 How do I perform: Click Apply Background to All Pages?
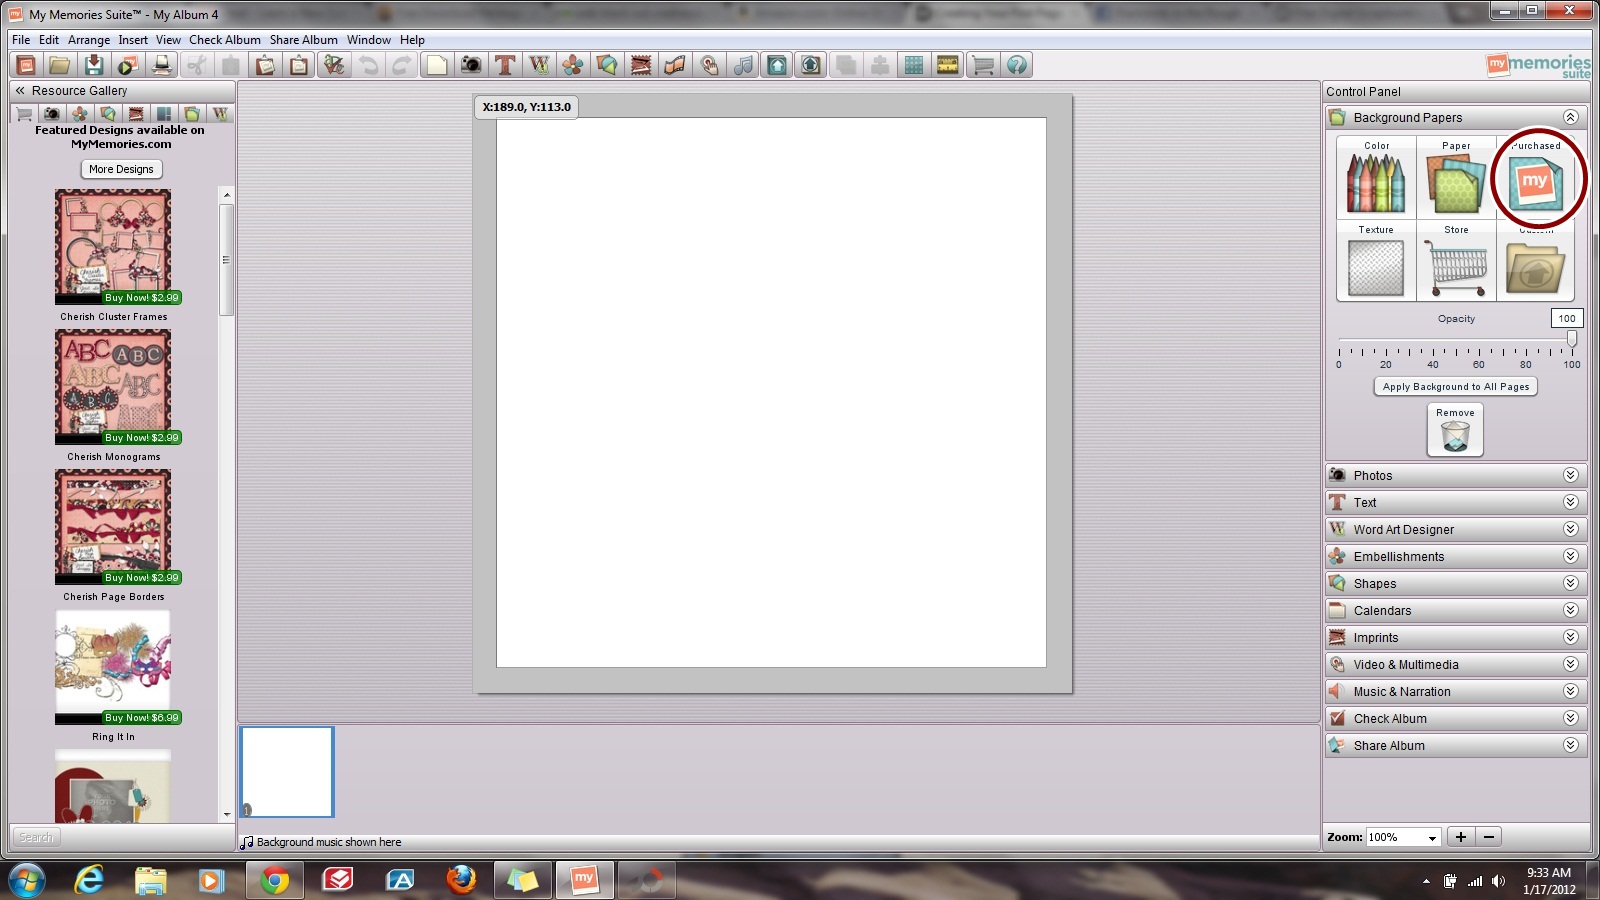tap(1456, 387)
